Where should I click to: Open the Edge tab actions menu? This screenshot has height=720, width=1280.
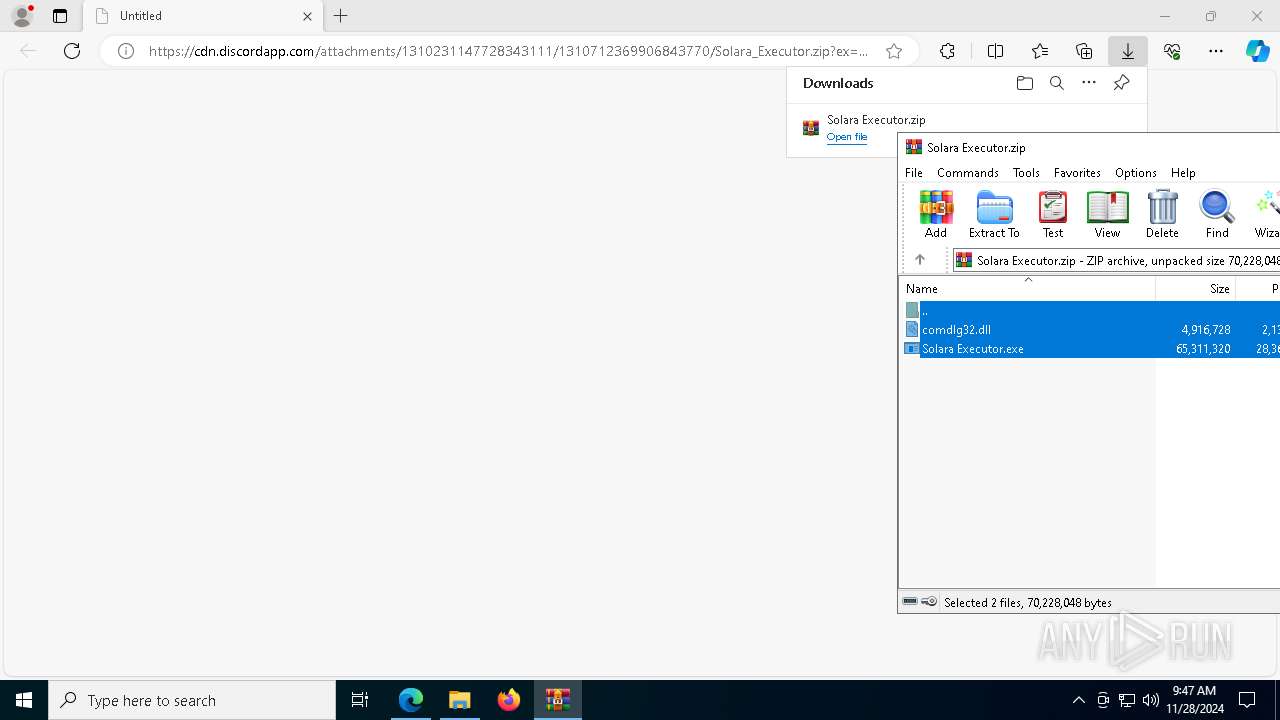(60, 16)
